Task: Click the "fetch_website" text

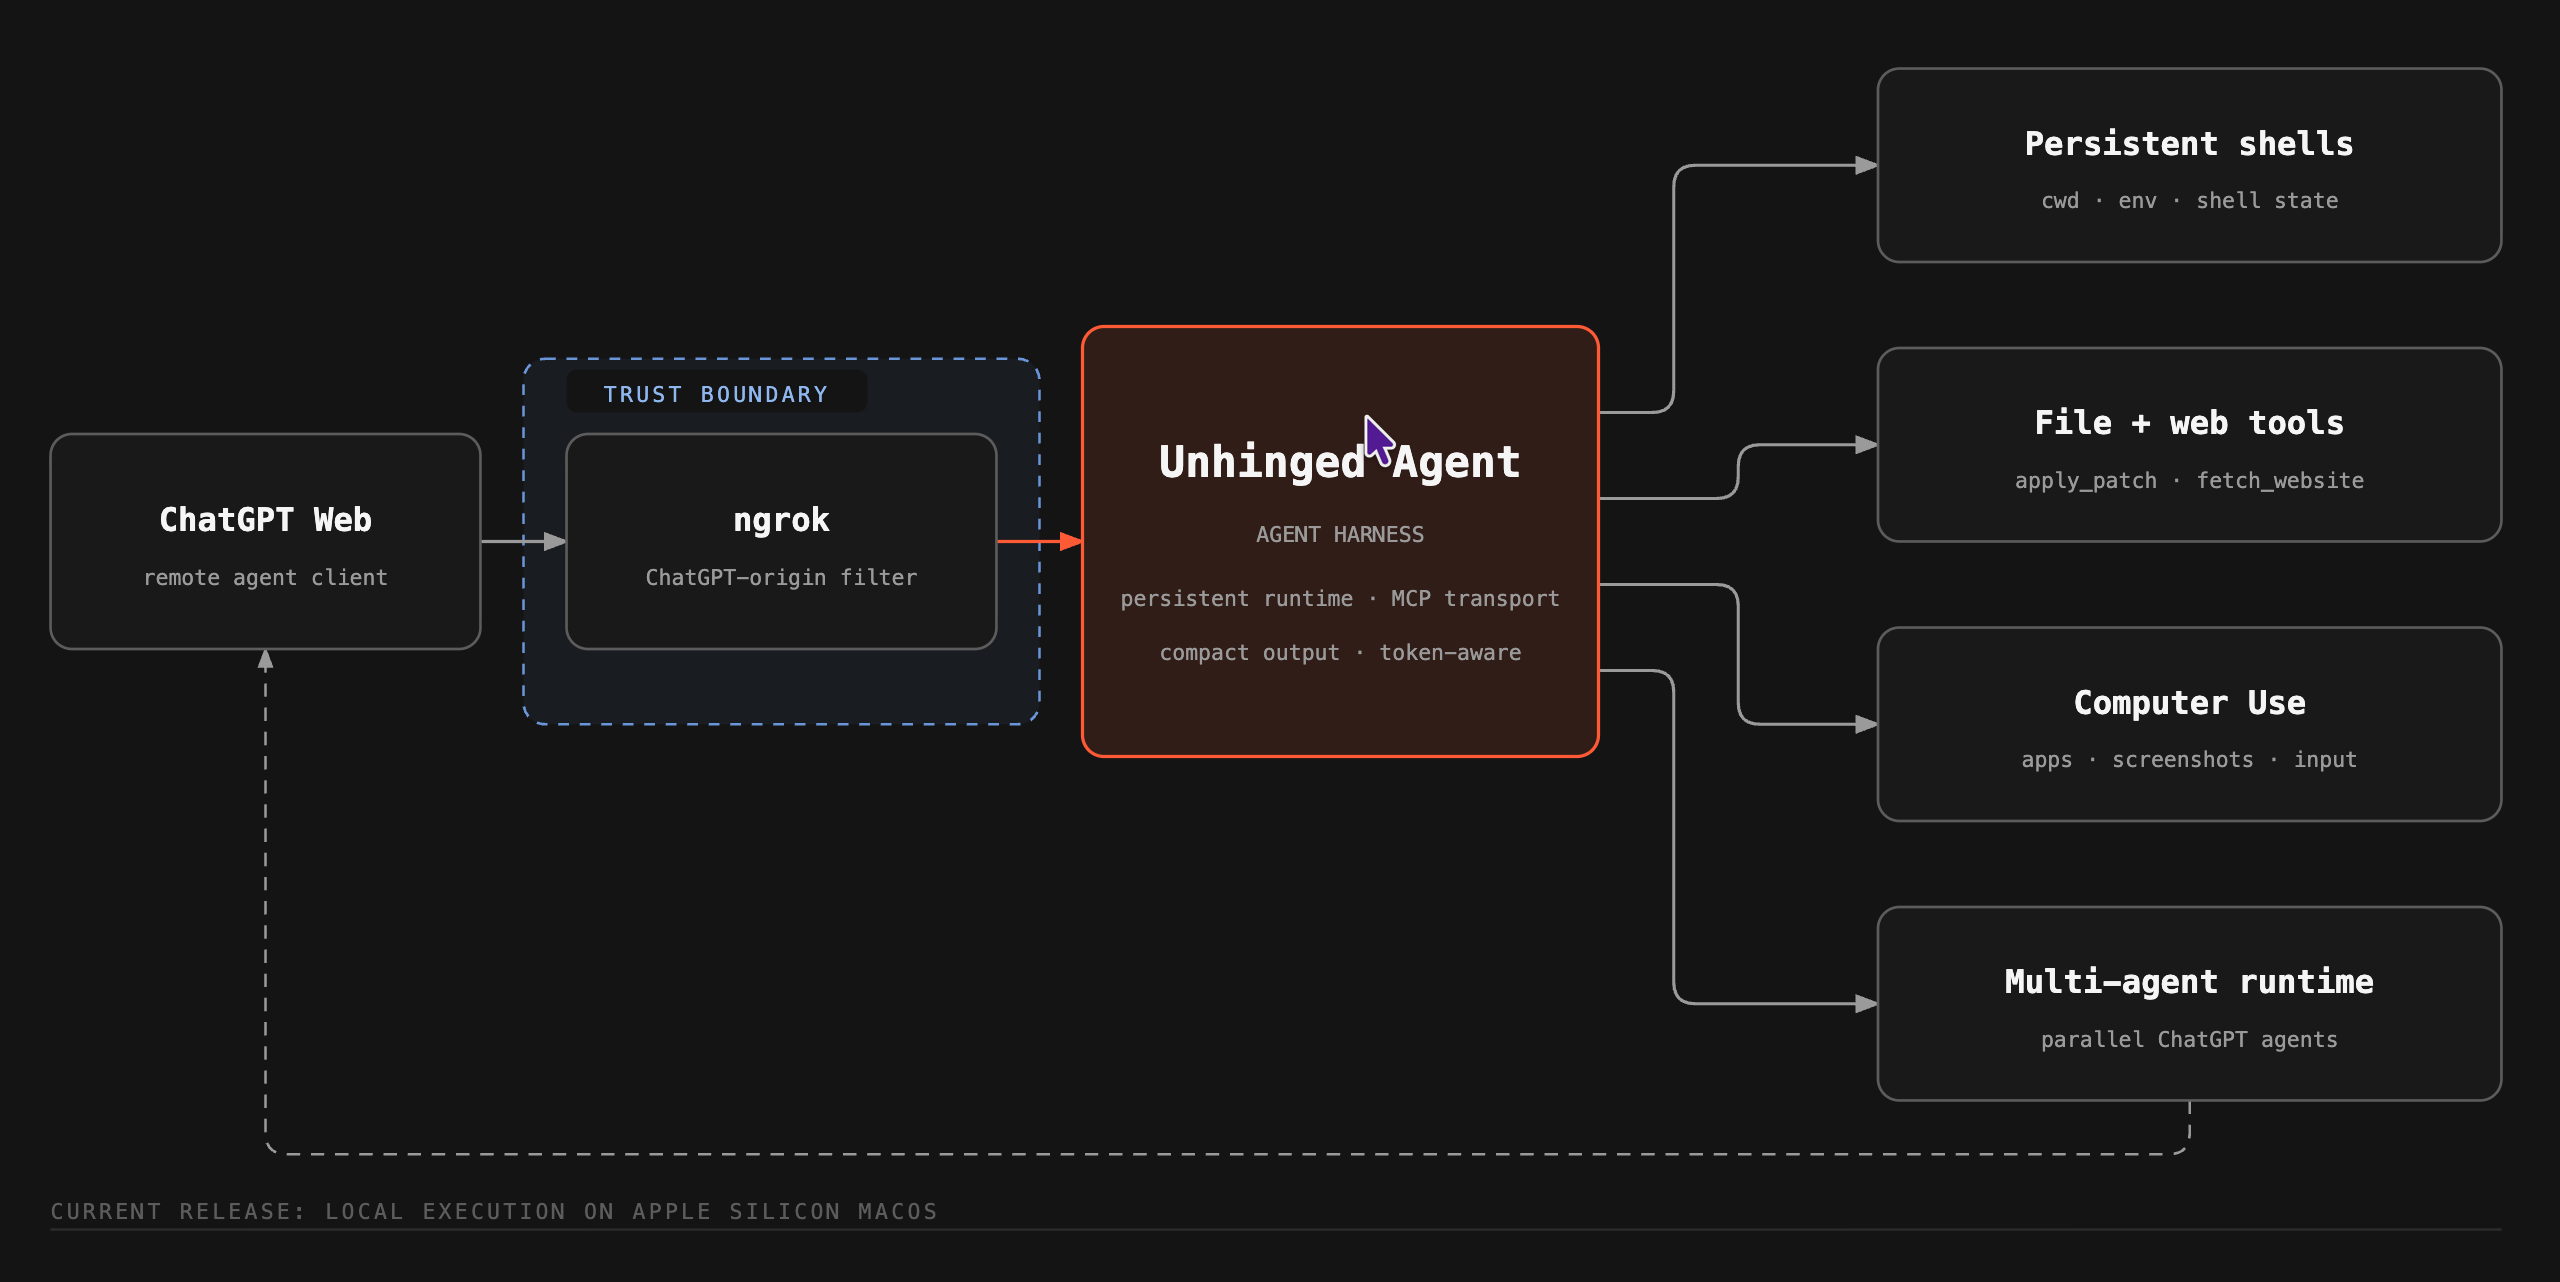Action: 2280,481
